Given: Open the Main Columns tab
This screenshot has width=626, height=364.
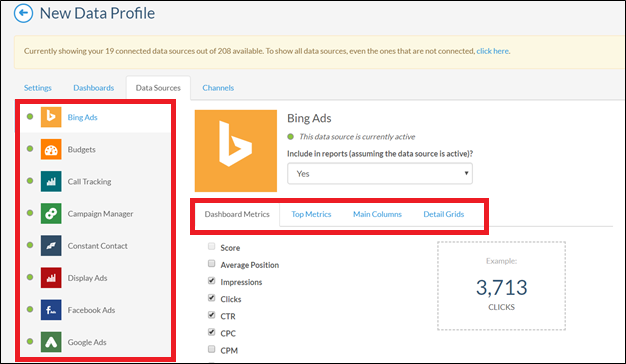Looking at the screenshot, I should coord(377,214).
